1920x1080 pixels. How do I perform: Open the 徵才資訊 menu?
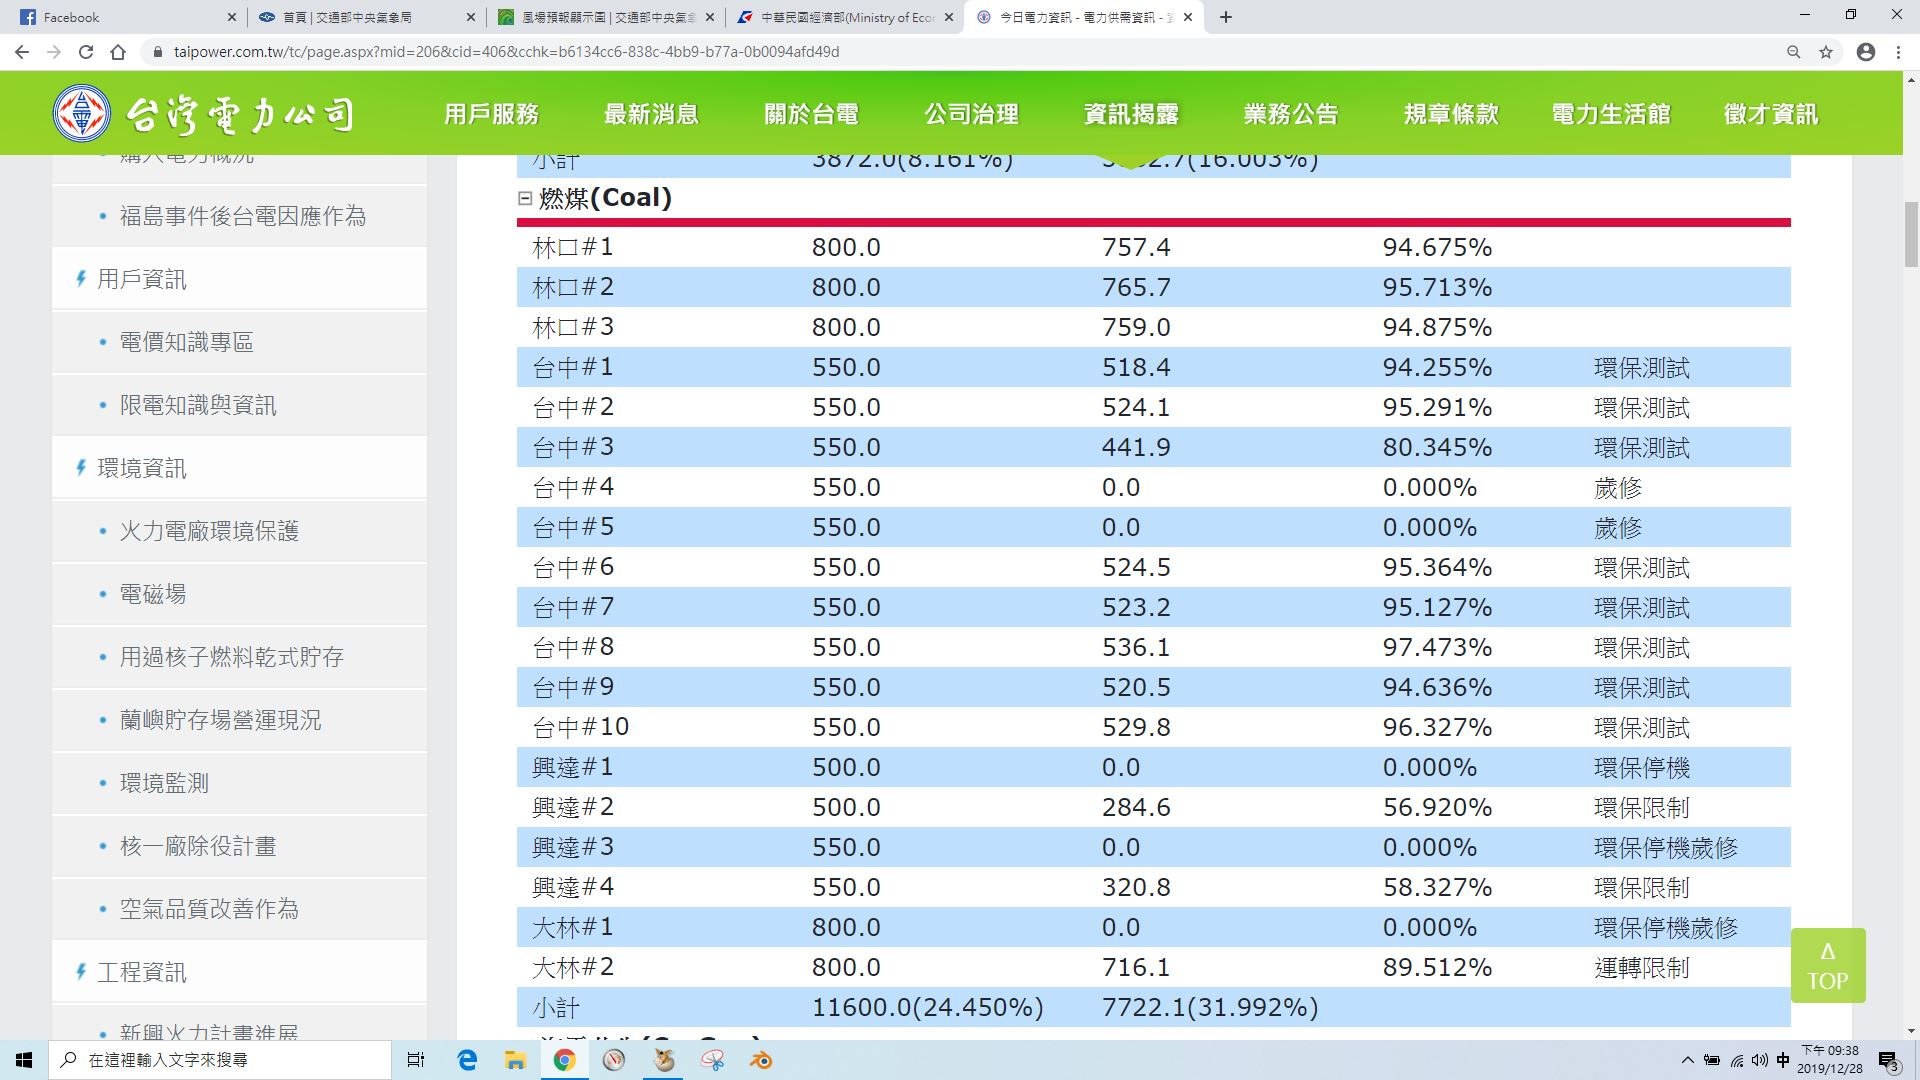tap(1771, 114)
